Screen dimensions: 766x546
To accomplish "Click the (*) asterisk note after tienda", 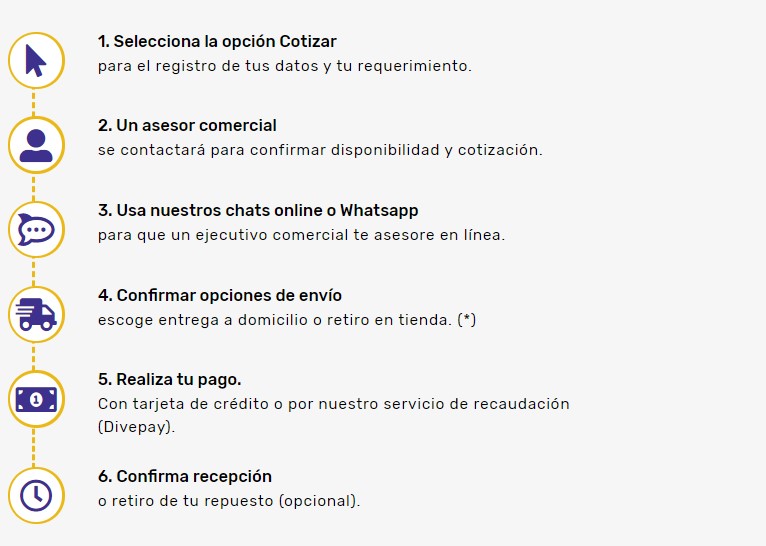I will click(x=467, y=320).
